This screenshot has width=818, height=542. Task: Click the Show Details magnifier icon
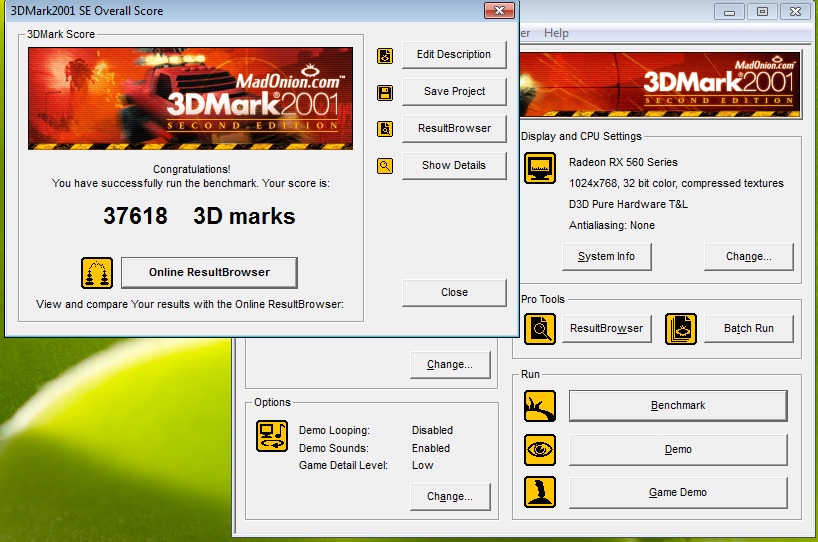pos(385,166)
